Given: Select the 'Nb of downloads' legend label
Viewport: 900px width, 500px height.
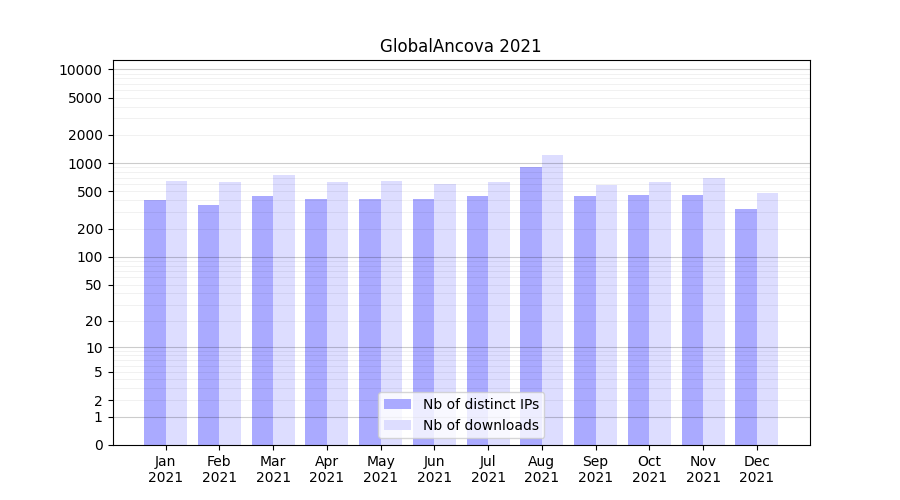Looking at the screenshot, I should click(480, 425).
